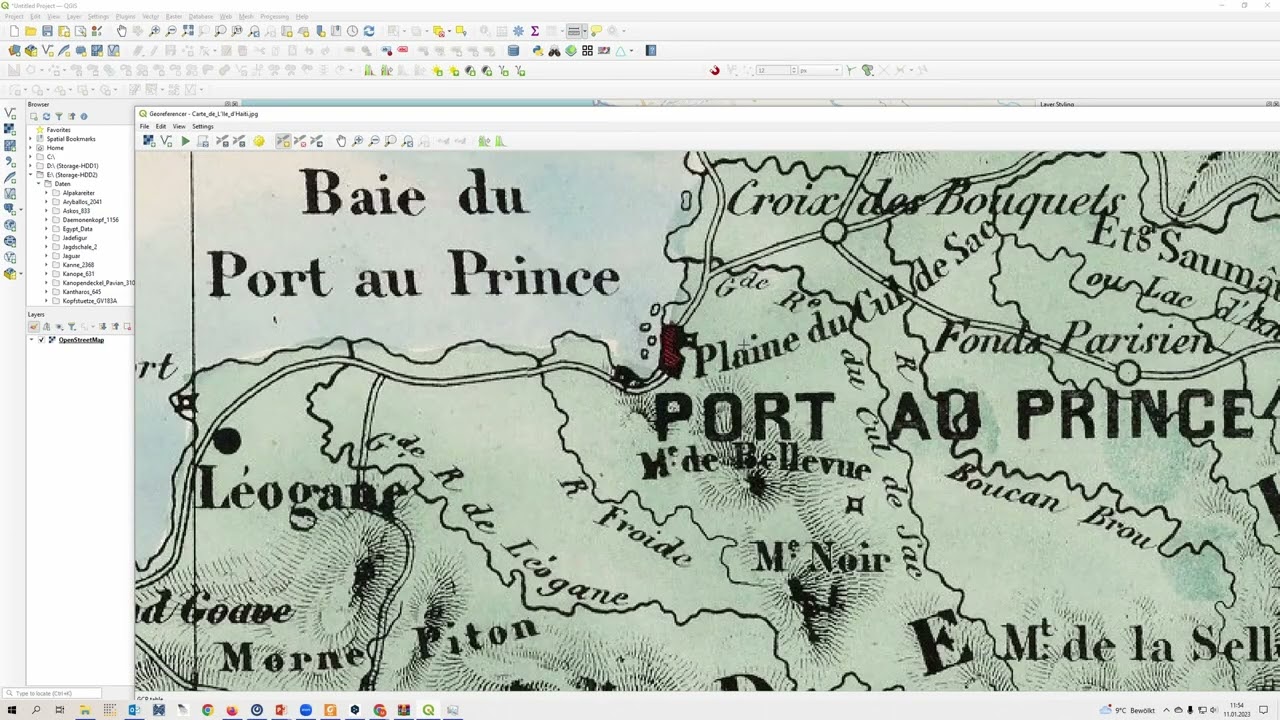The height and width of the screenshot is (720, 1280).
Task: Expand the Egypt_Data folder
Action: coord(47,229)
